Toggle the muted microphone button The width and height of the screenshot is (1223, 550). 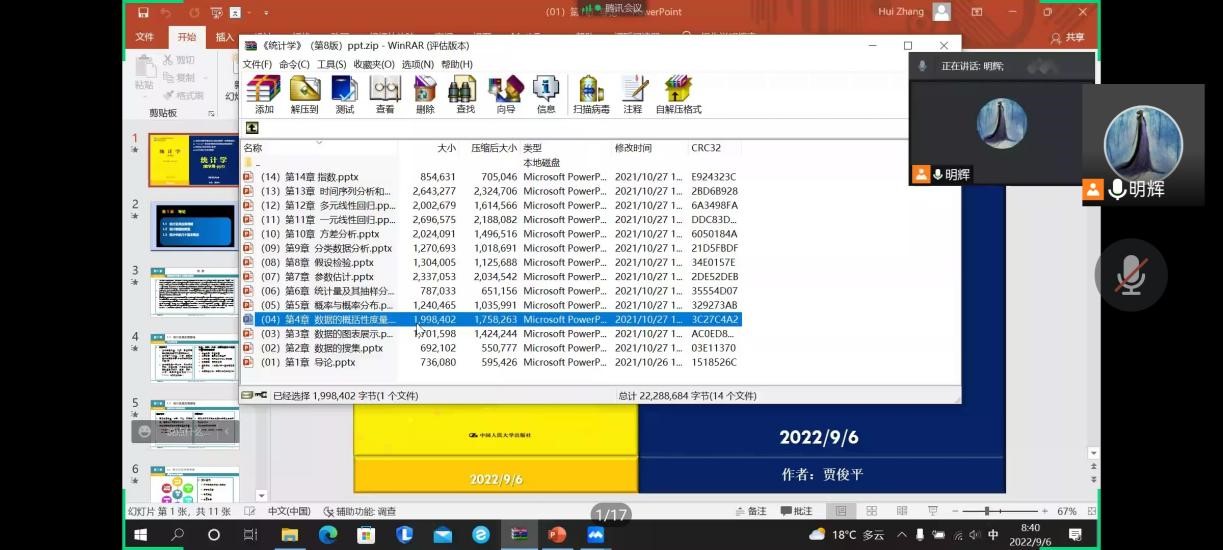tap(1130, 275)
